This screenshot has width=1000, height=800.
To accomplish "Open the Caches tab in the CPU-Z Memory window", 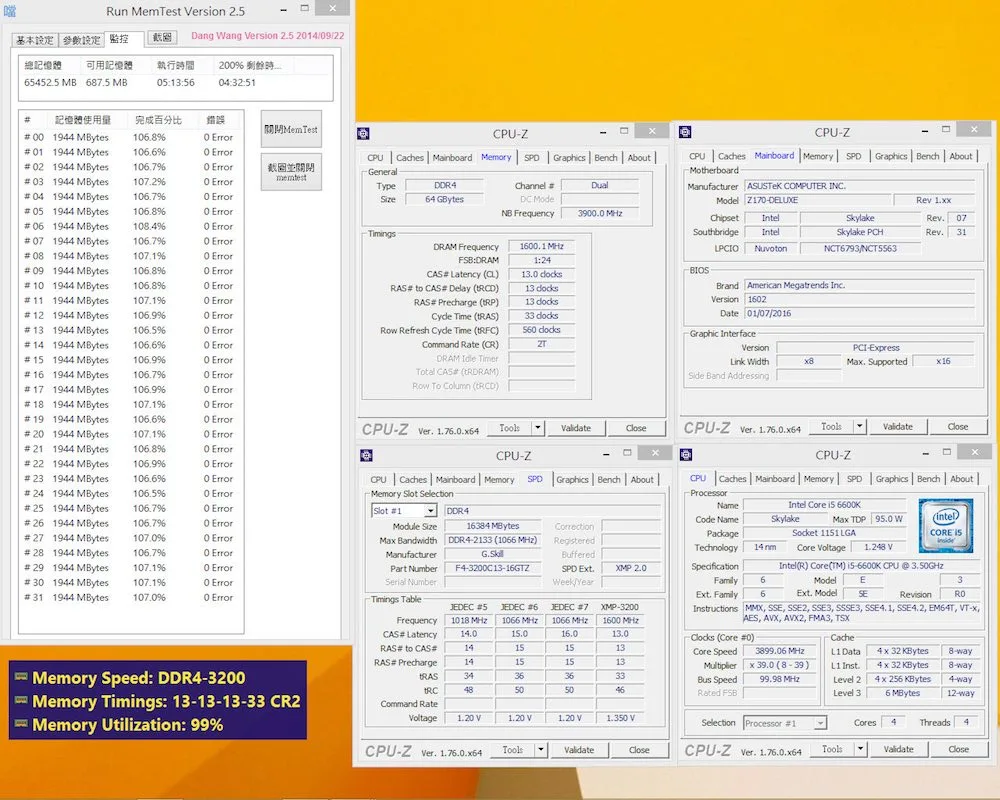I will point(409,158).
